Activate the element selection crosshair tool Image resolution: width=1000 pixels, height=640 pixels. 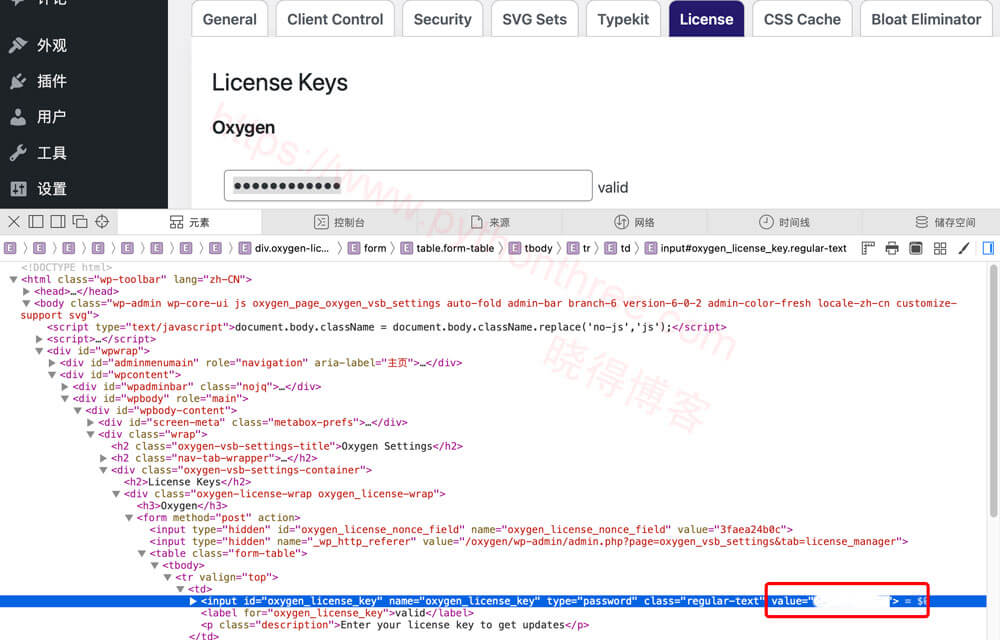102,222
